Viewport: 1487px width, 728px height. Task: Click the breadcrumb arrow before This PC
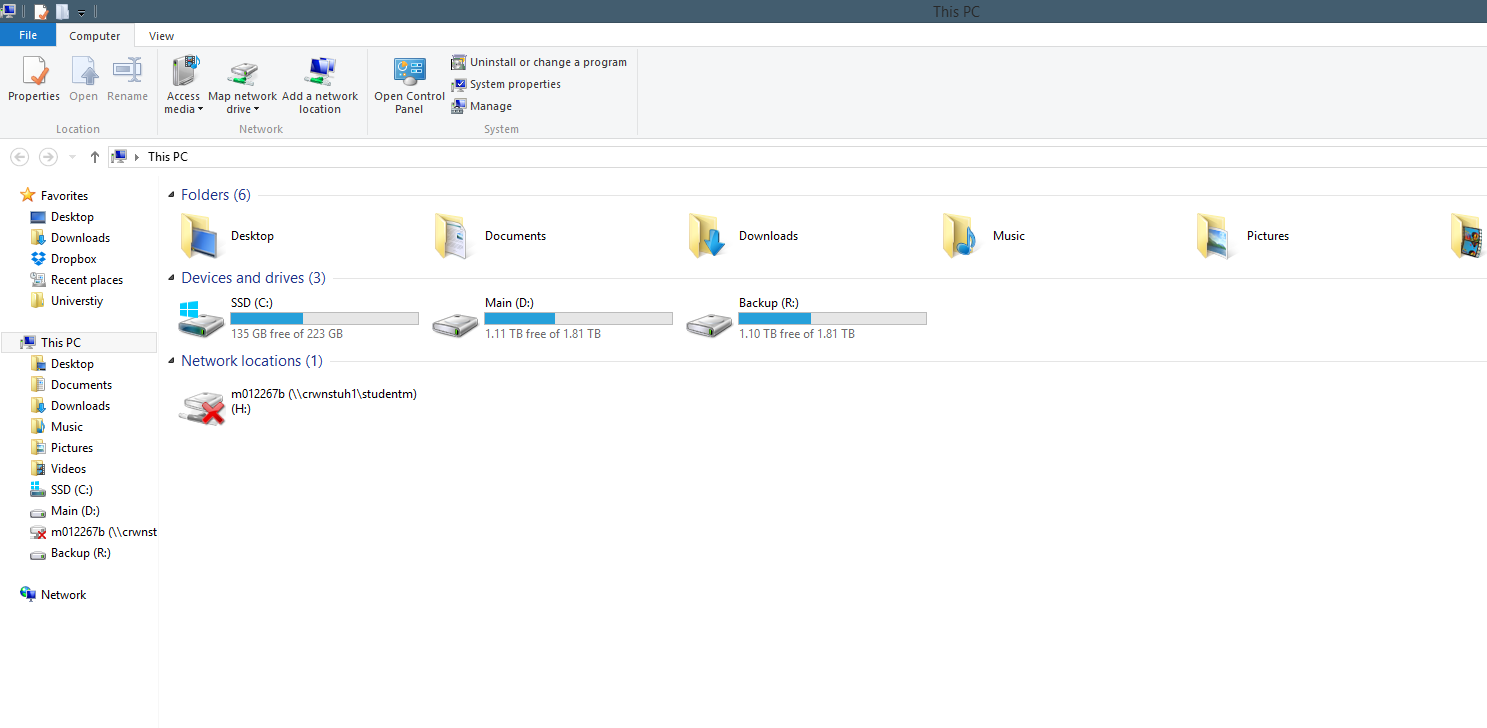pos(137,157)
